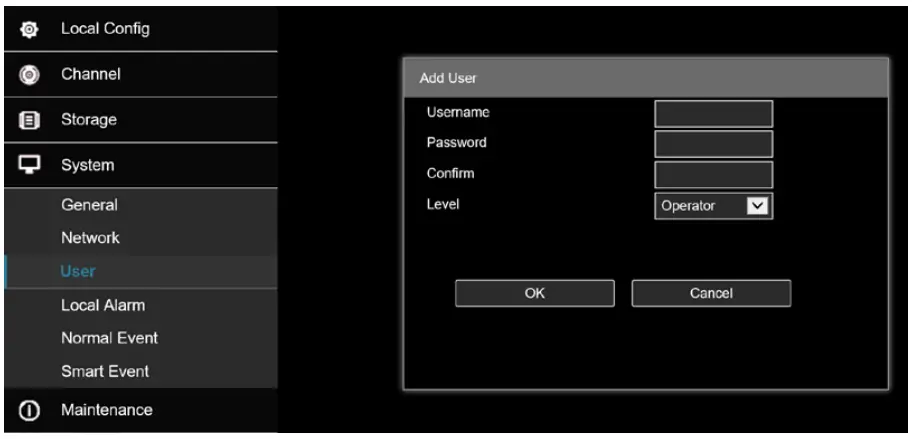This screenshot has height=439, width=913.
Task: Click the Add User dialog title
Action: [x=448, y=78]
